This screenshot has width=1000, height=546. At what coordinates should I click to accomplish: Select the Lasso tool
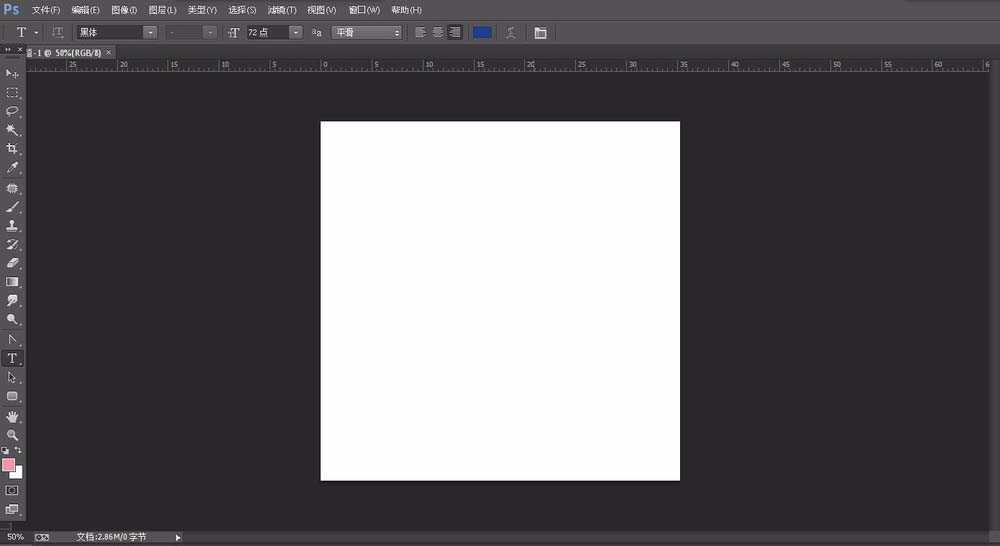12,111
